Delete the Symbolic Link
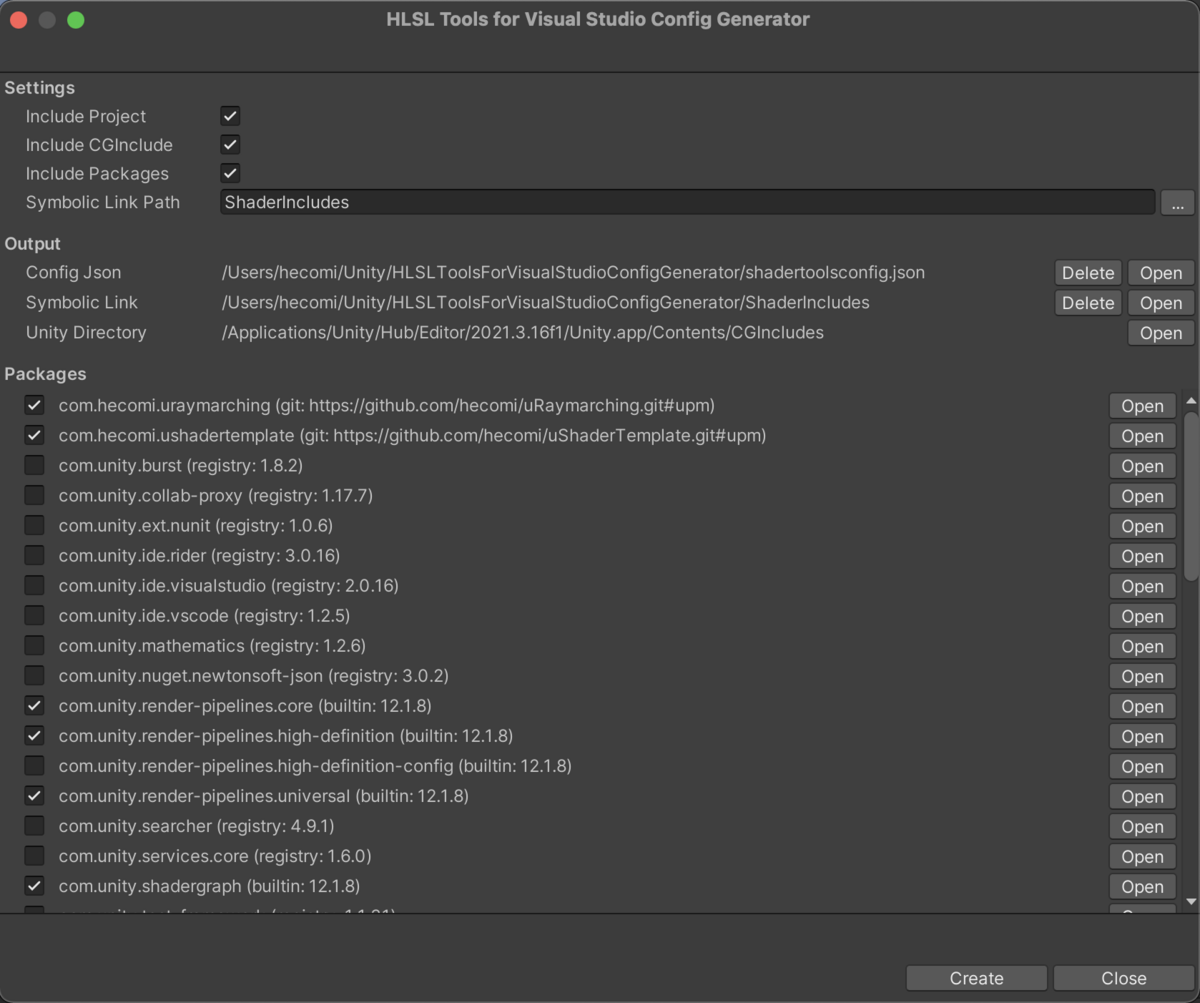Image resolution: width=1200 pixels, height=1003 pixels. [1088, 303]
